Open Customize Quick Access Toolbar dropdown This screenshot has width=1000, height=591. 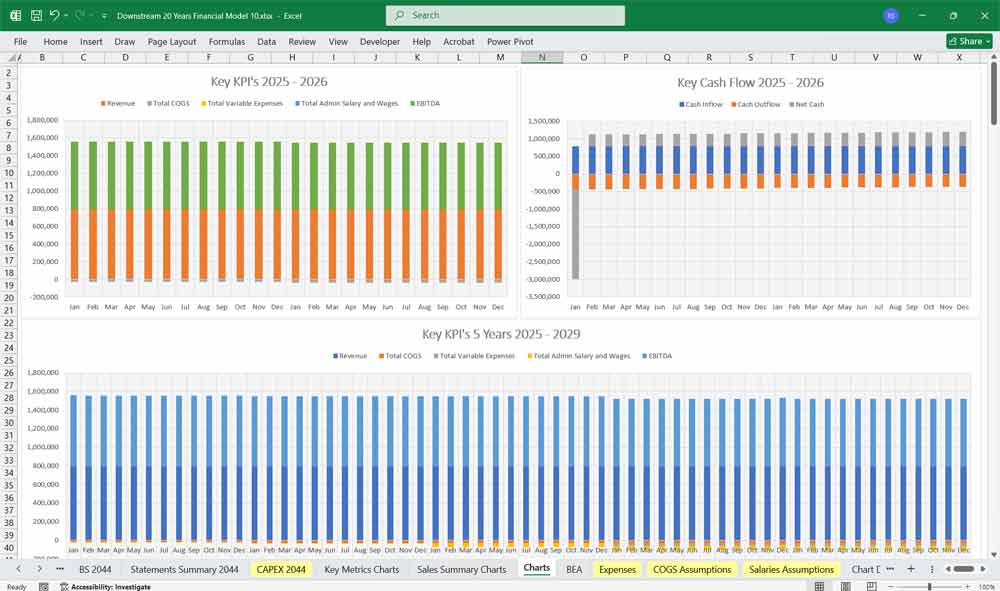click(104, 16)
